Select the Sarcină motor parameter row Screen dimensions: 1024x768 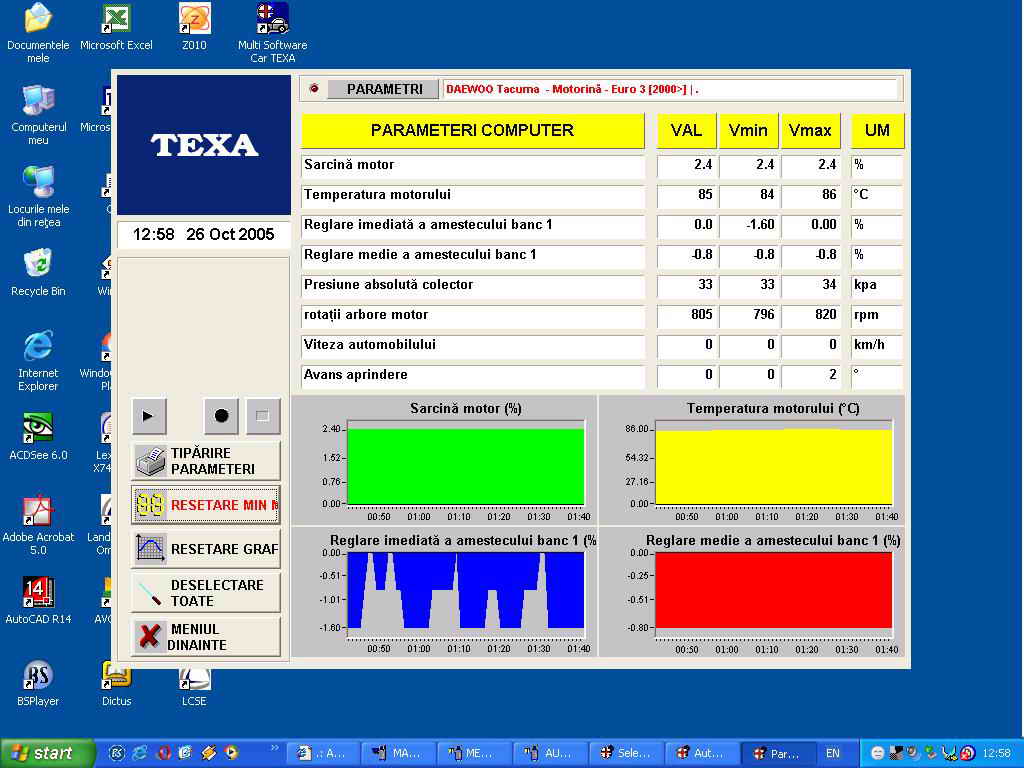473,165
